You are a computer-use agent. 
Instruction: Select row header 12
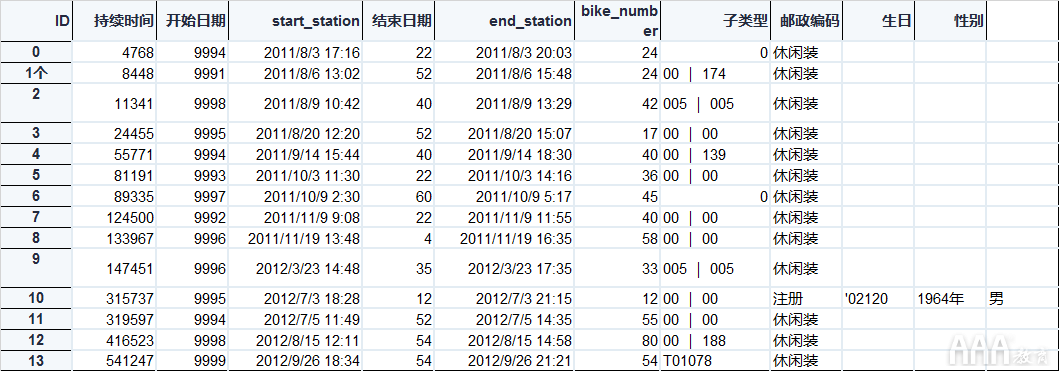(36, 341)
